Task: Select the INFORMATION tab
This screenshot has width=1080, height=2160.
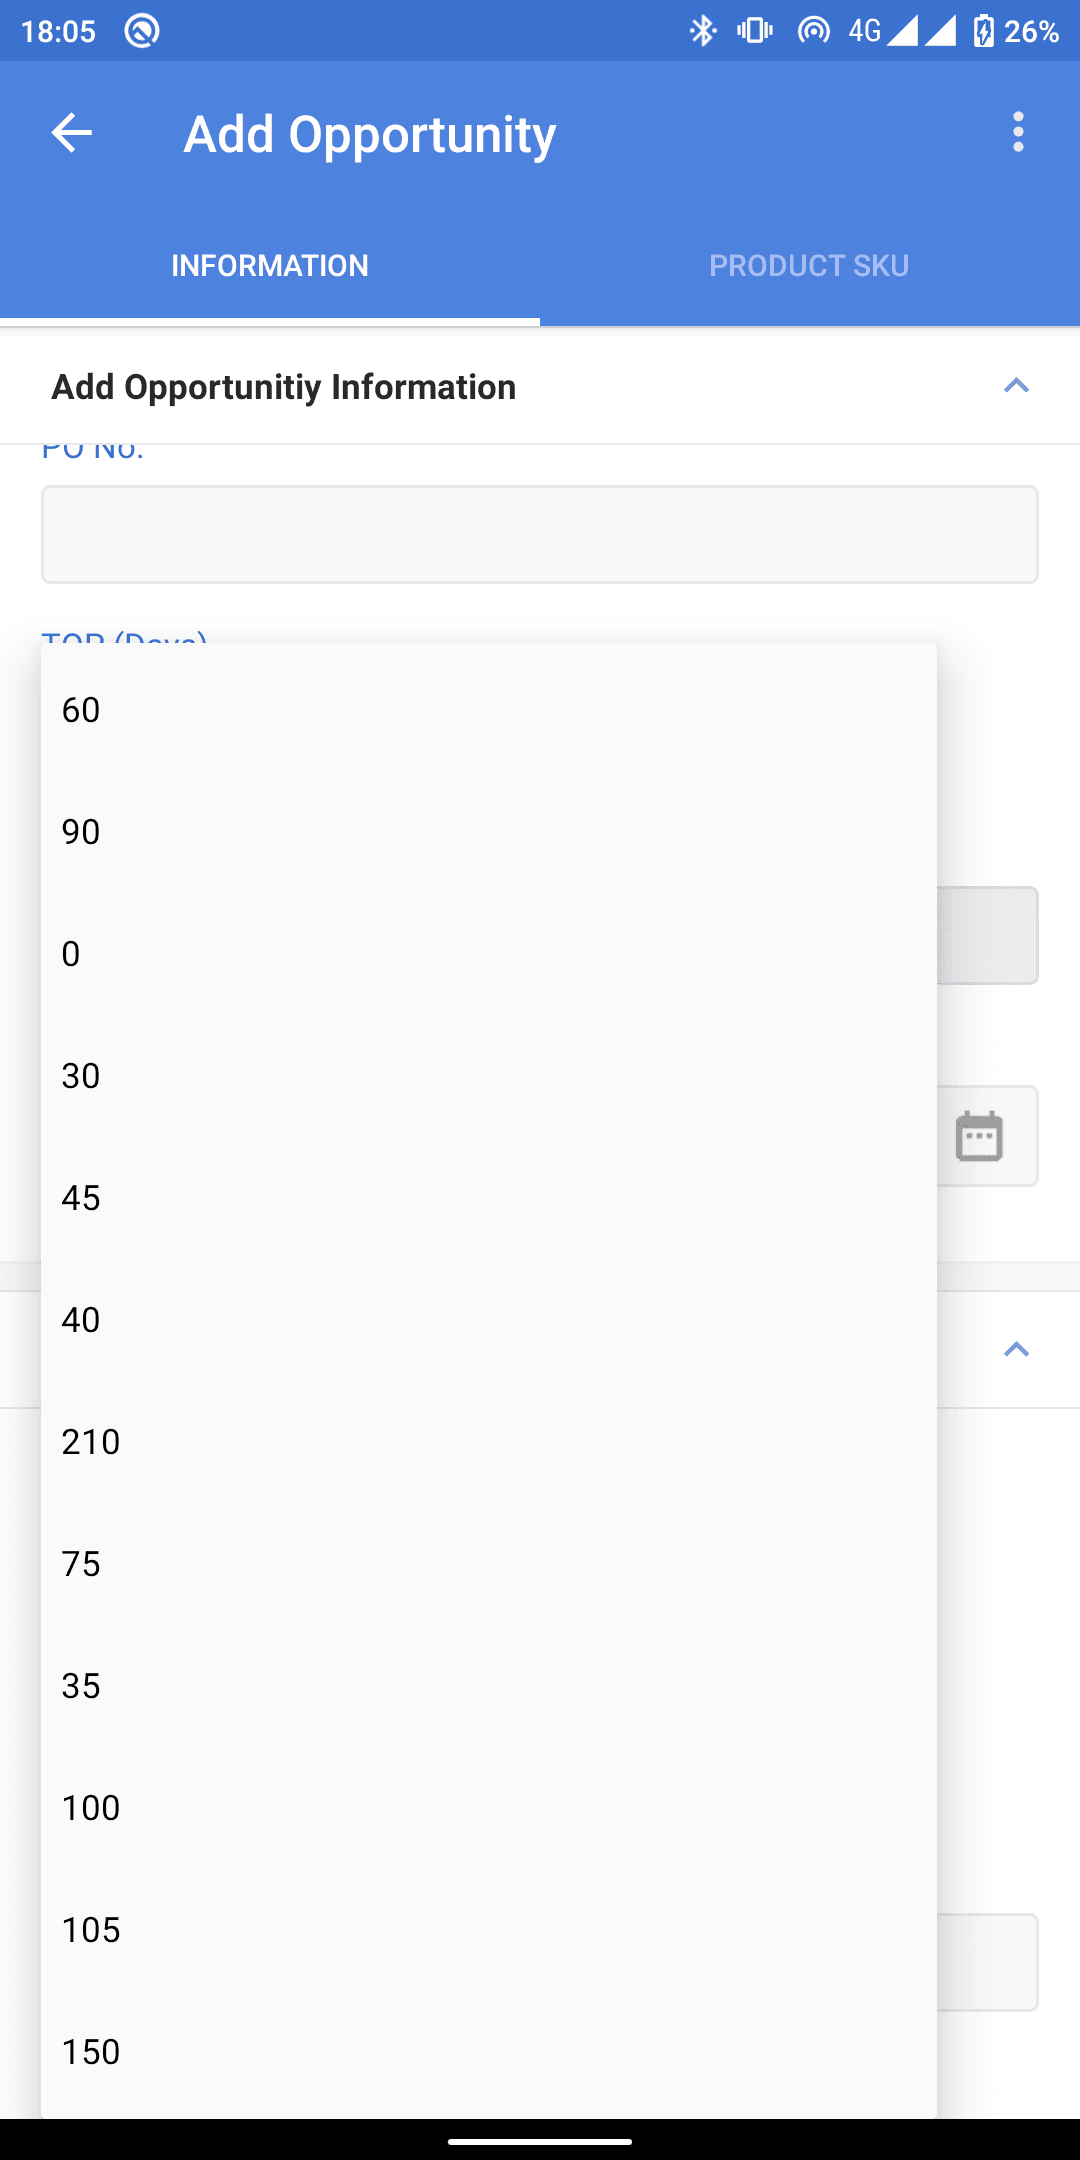Action: click(x=270, y=266)
